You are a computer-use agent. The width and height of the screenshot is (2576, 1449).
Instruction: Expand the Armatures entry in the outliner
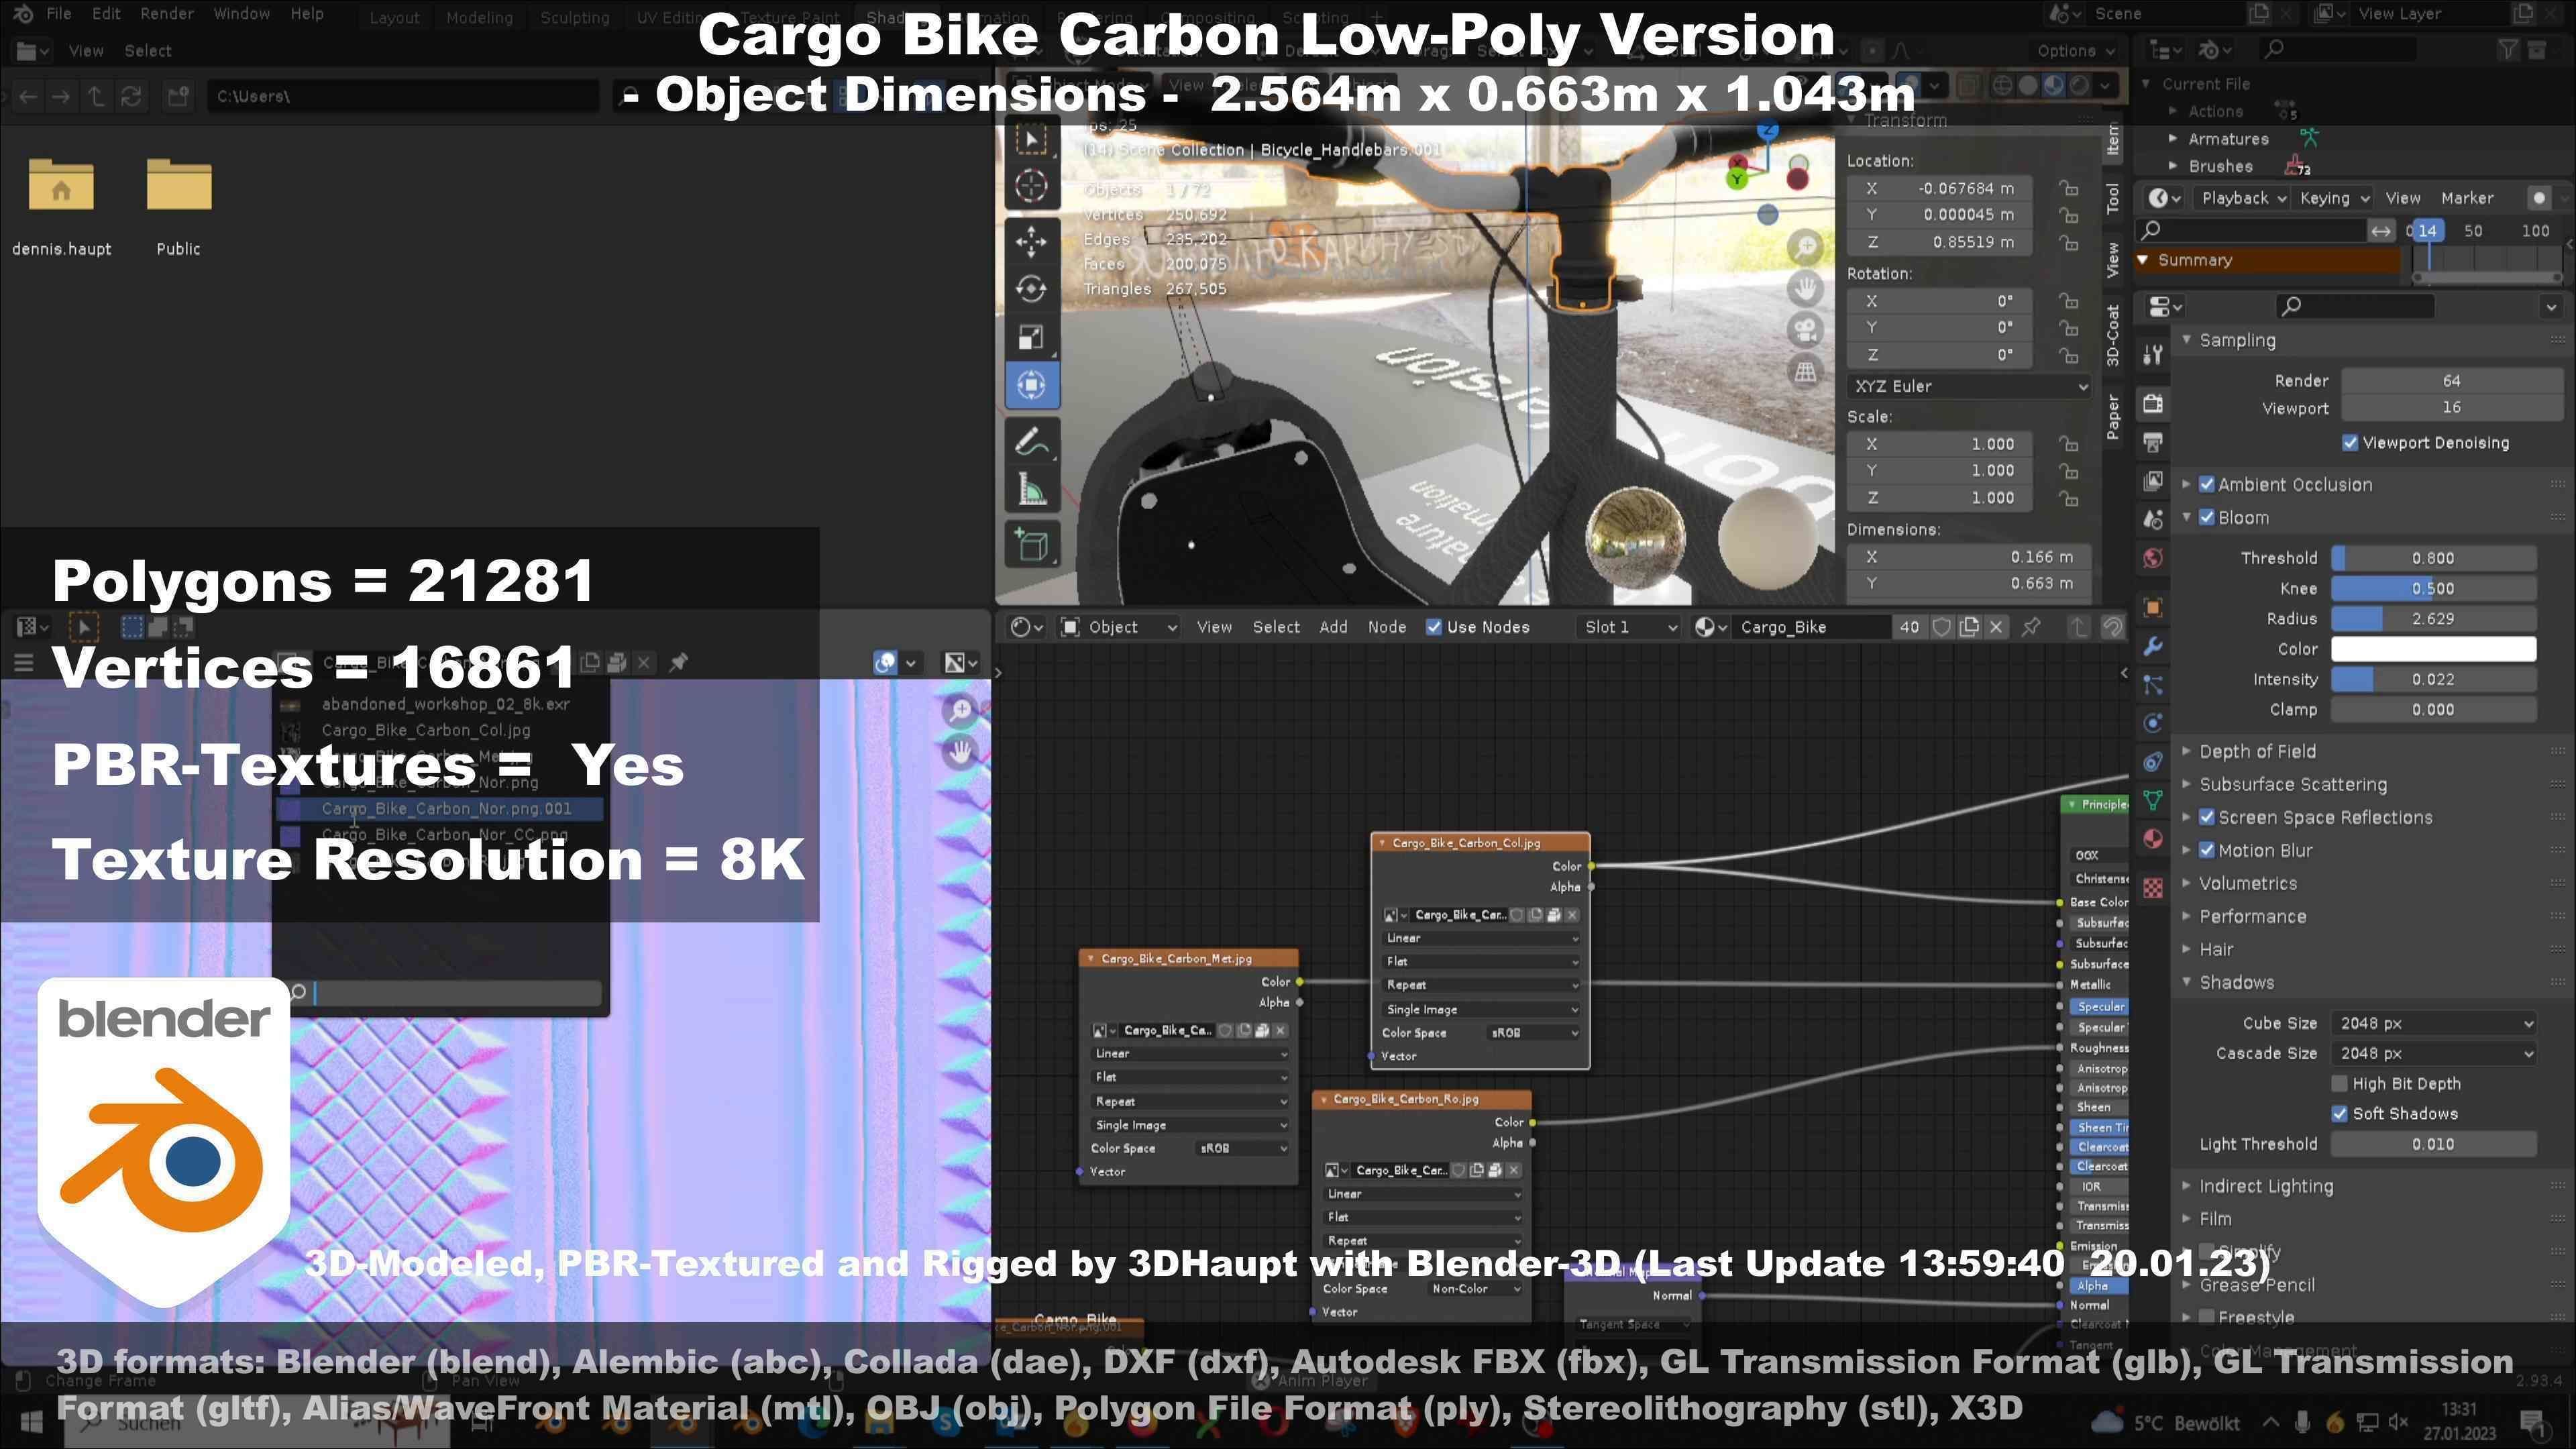2172,139
